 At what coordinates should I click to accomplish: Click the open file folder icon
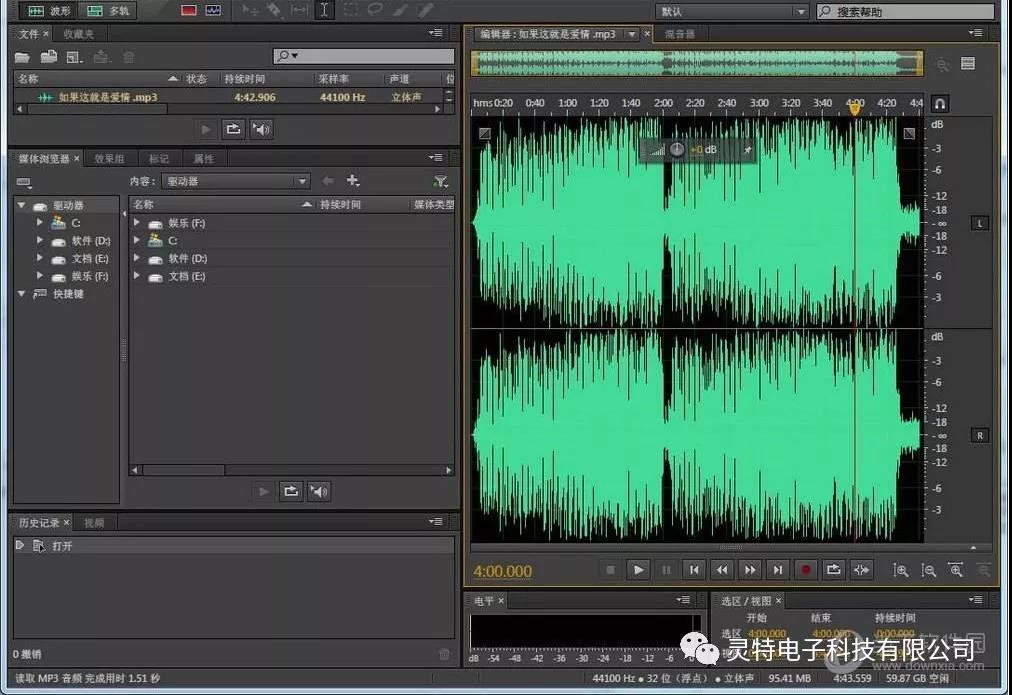coord(23,57)
